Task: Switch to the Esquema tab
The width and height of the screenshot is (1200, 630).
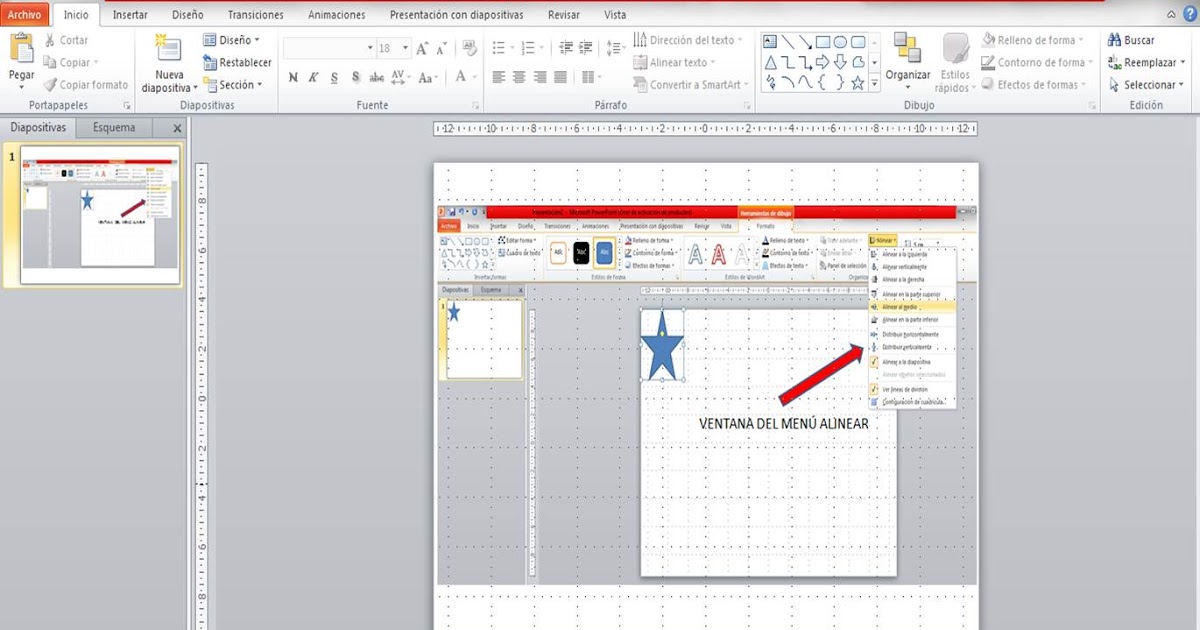Action: point(114,127)
